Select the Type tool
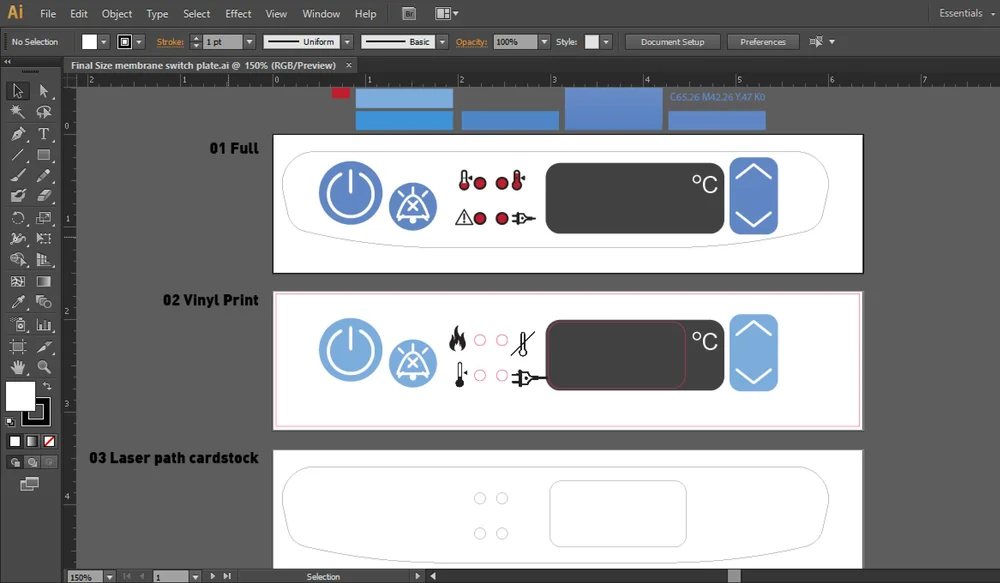This screenshot has width=1000, height=583. click(44, 133)
